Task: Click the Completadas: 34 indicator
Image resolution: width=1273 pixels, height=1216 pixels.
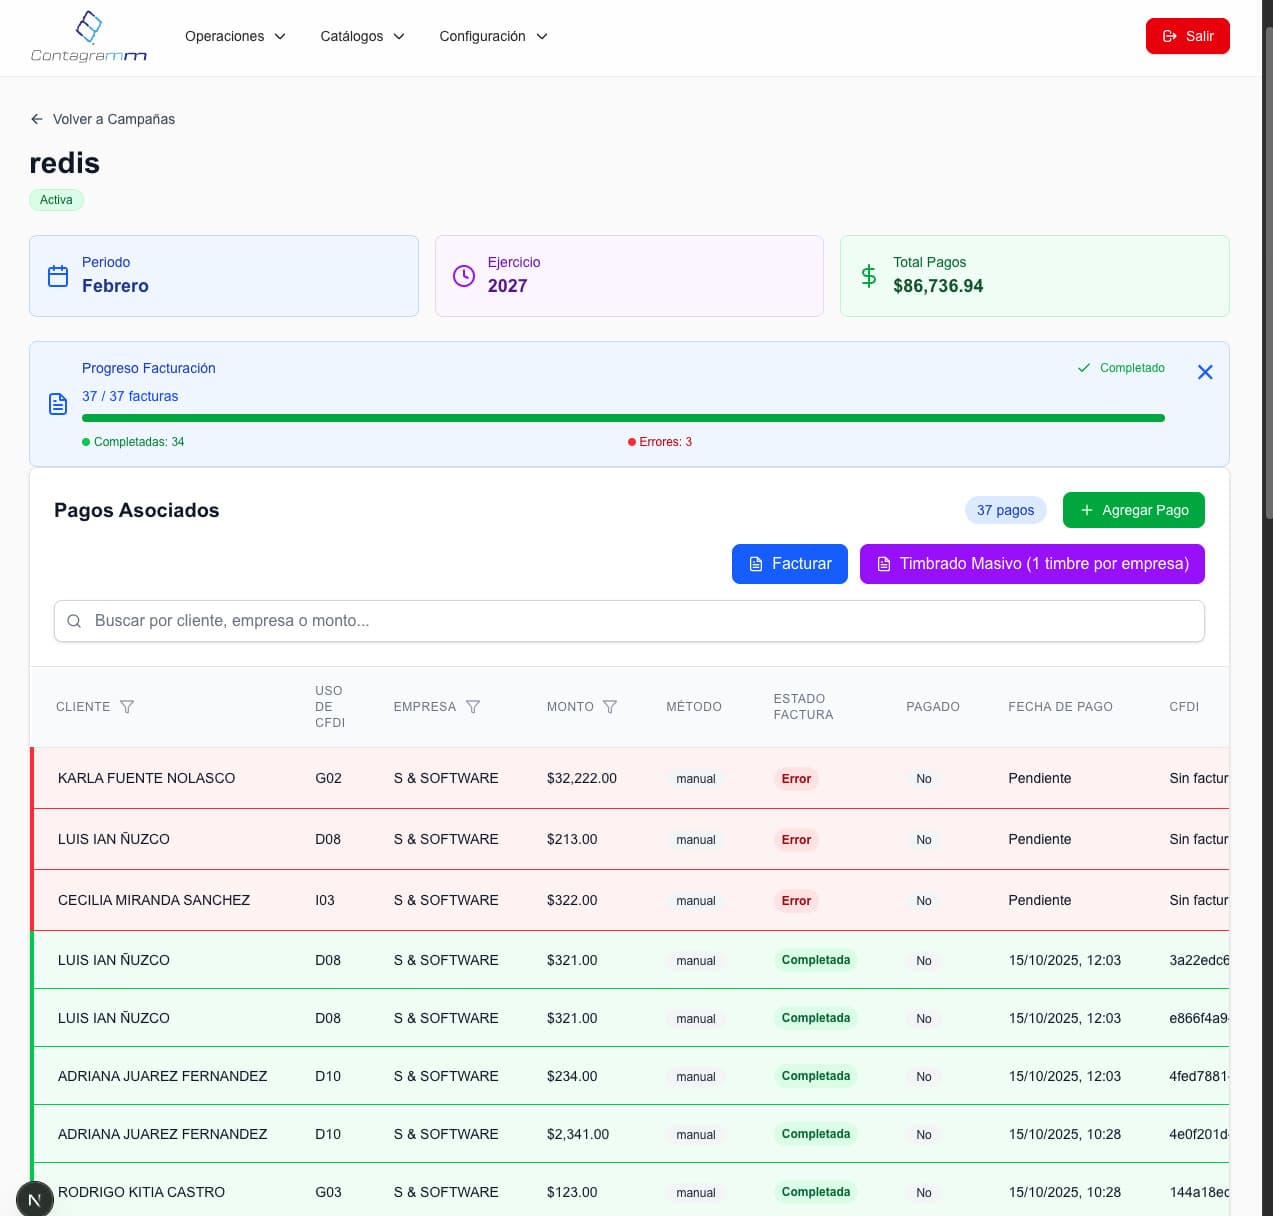Action: click(133, 442)
